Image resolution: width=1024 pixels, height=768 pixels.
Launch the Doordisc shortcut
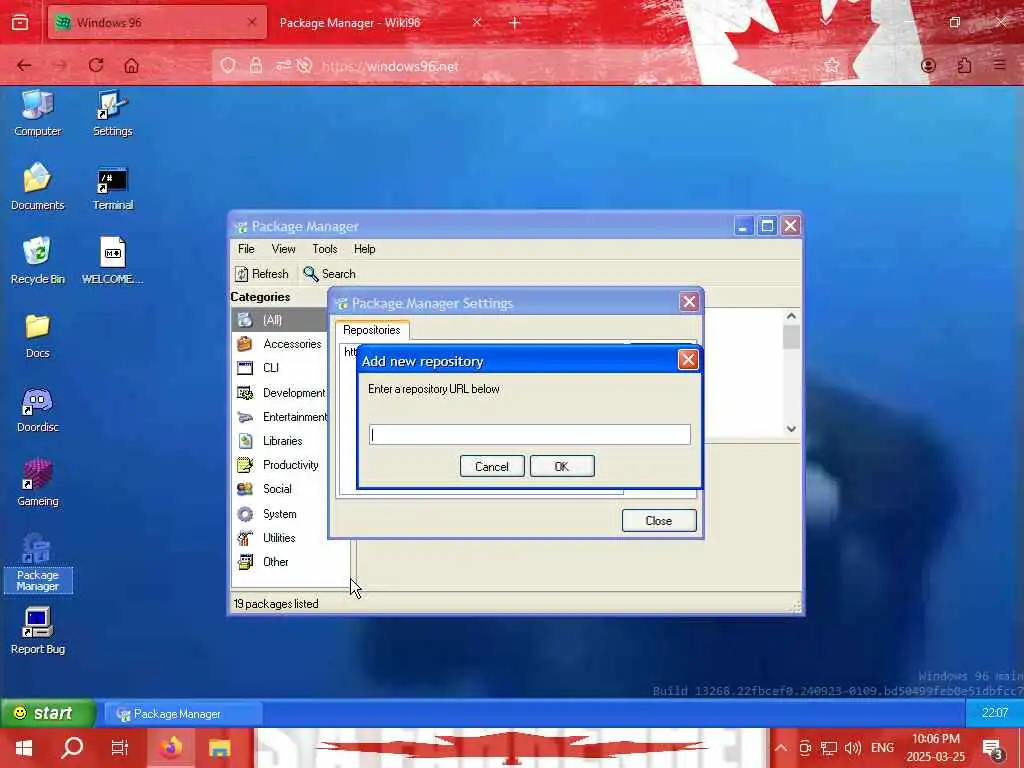37,409
